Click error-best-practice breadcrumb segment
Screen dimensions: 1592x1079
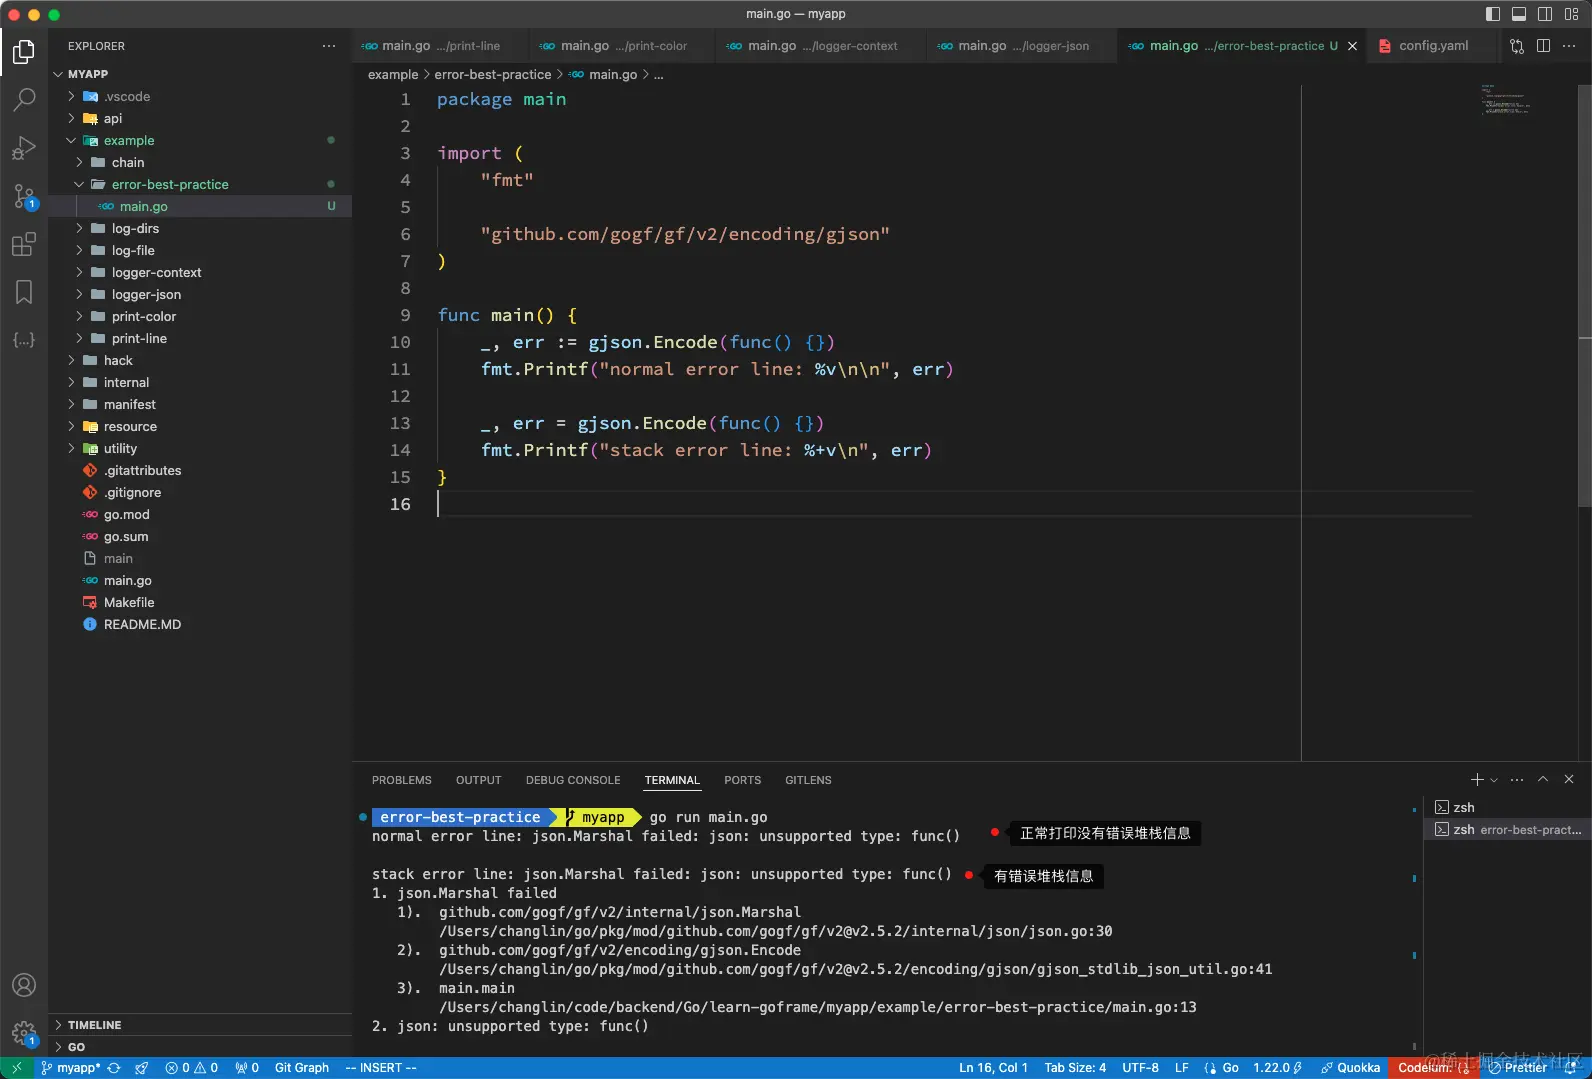(x=492, y=75)
